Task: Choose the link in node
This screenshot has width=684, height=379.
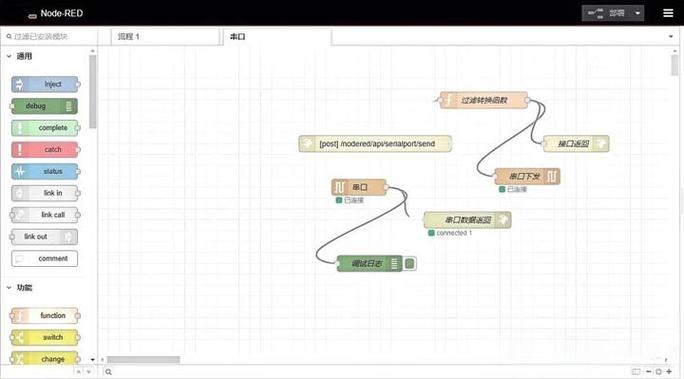Action: point(45,193)
